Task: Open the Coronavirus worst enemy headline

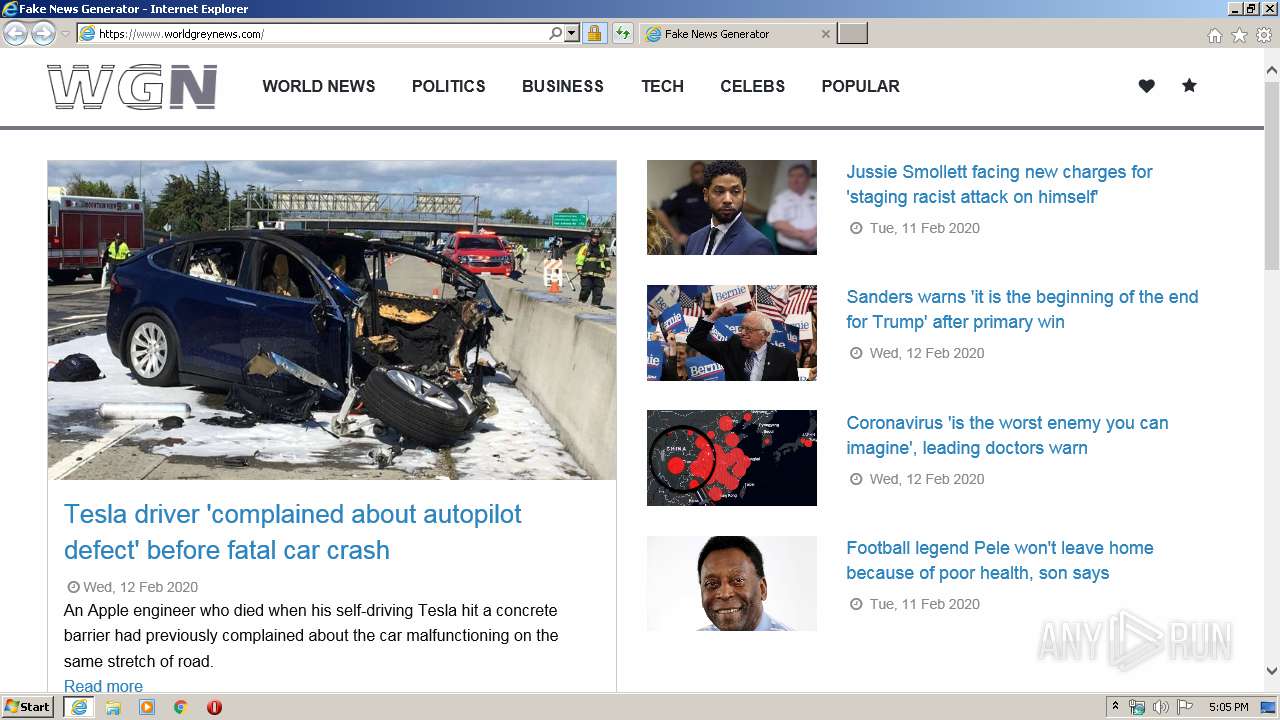Action: (1007, 435)
